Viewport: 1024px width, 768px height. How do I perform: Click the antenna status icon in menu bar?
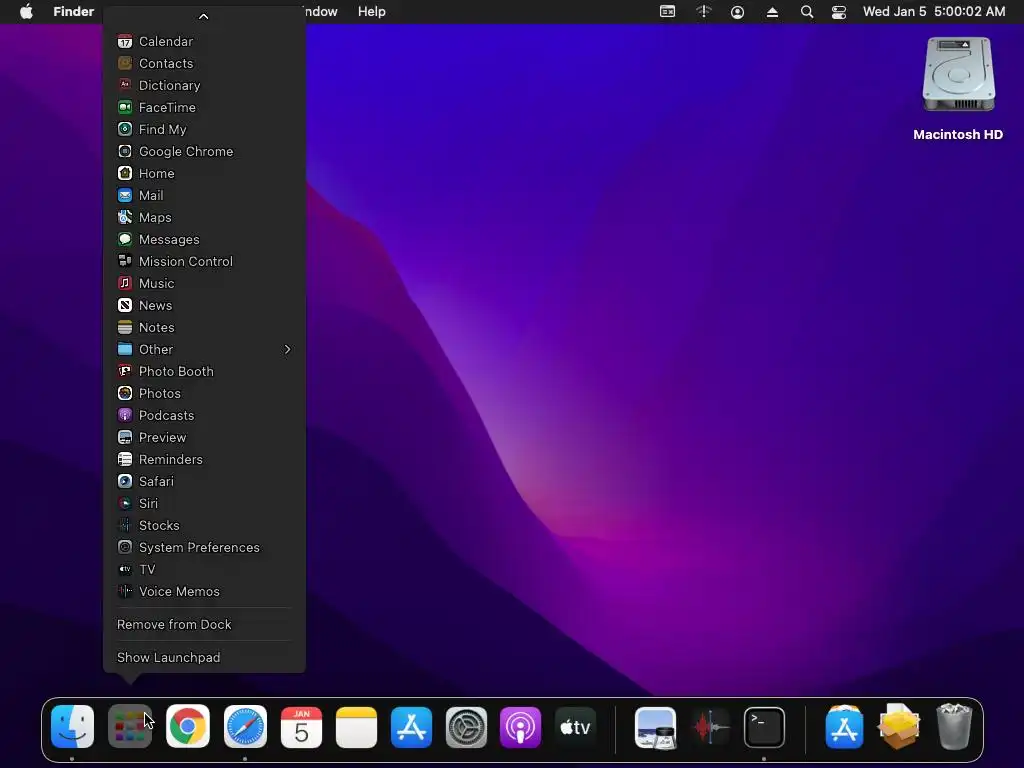click(703, 12)
